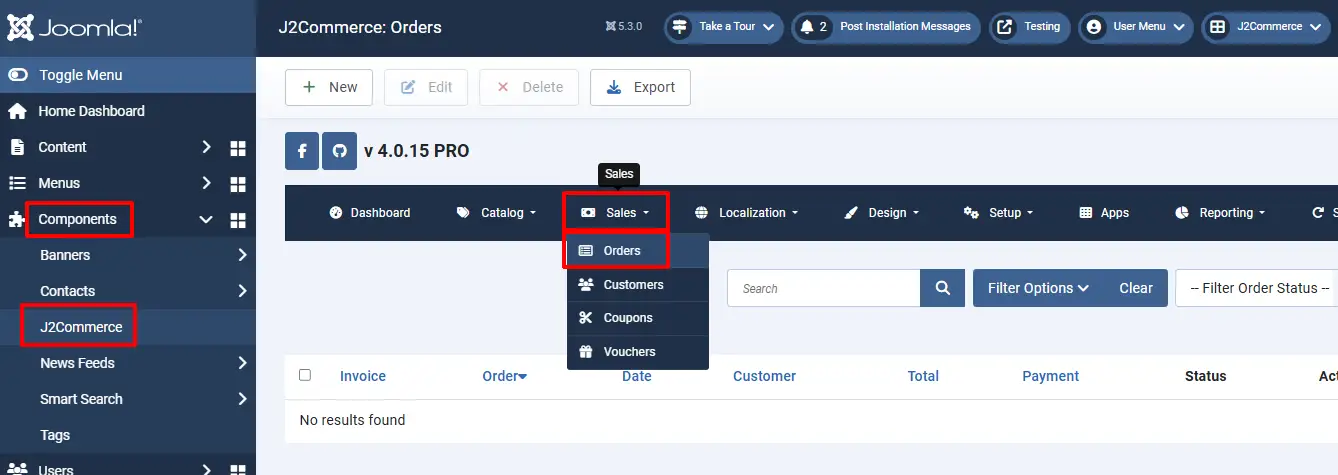Viewport: 1338px width, 475px height.
Task: Focus the orders Search field
Action: coord(823,288)
